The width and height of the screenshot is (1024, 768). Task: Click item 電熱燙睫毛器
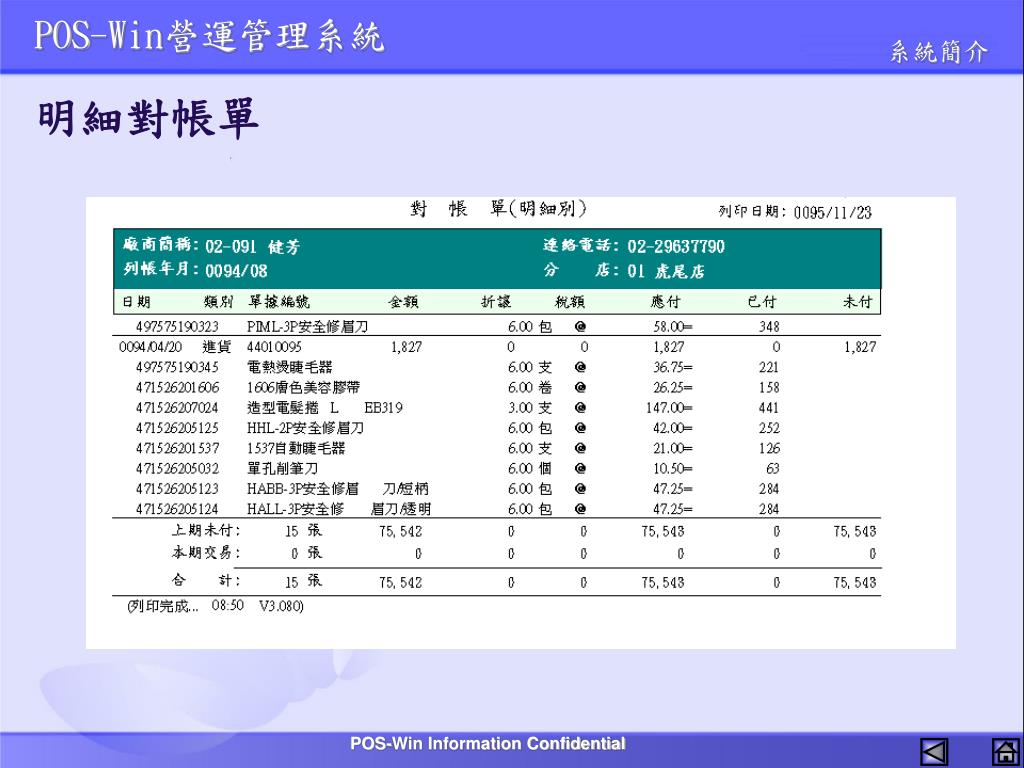point(289,367)
